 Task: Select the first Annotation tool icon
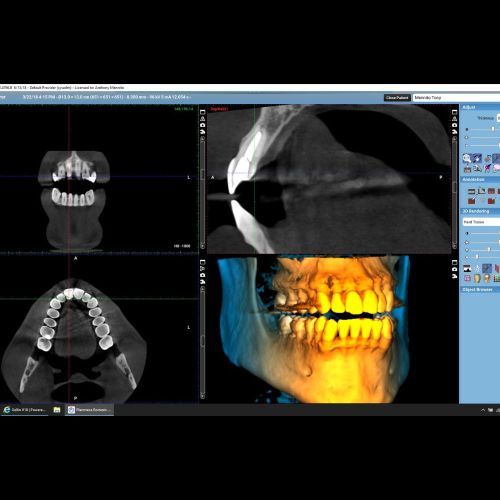click(471, 191)
